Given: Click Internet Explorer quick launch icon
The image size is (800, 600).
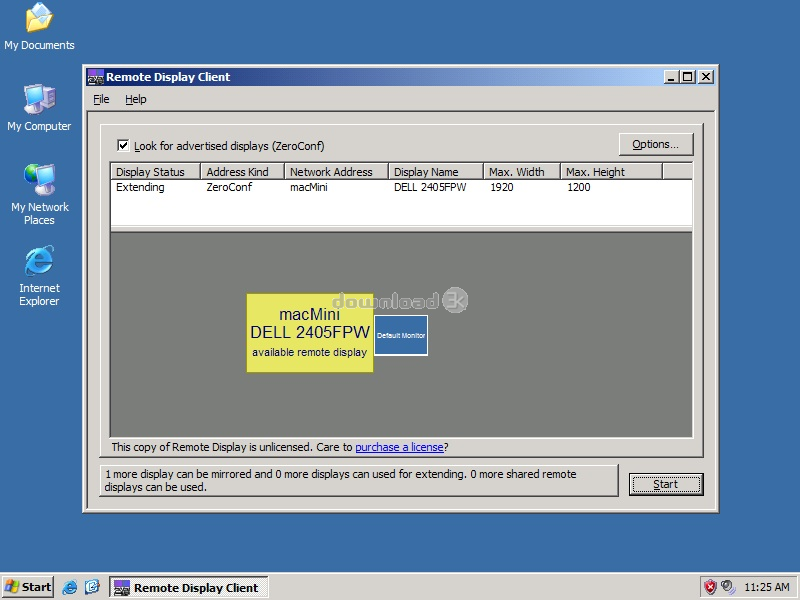Looking at the screenshot, I should click(x=69, y=588).
